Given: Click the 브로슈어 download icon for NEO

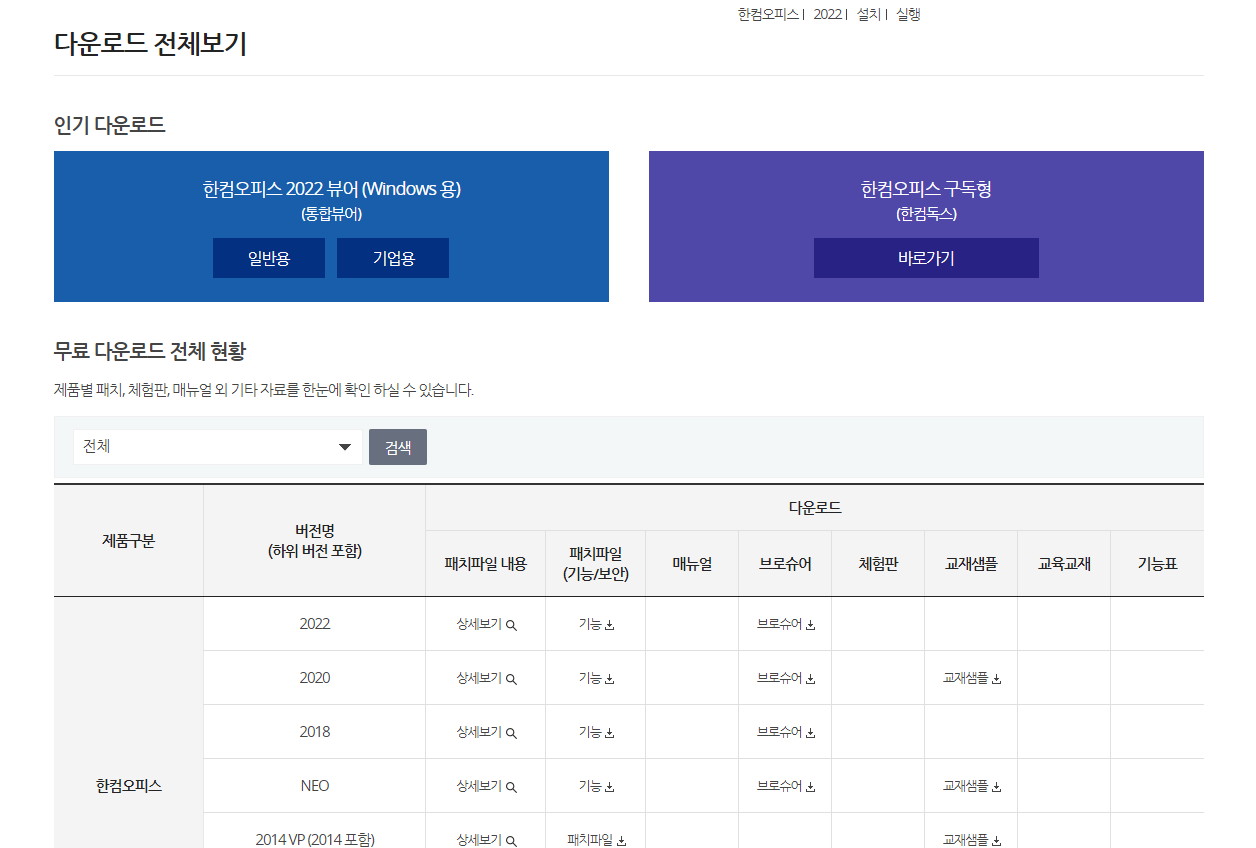Looking at the screenshot, I should point(811,787).
